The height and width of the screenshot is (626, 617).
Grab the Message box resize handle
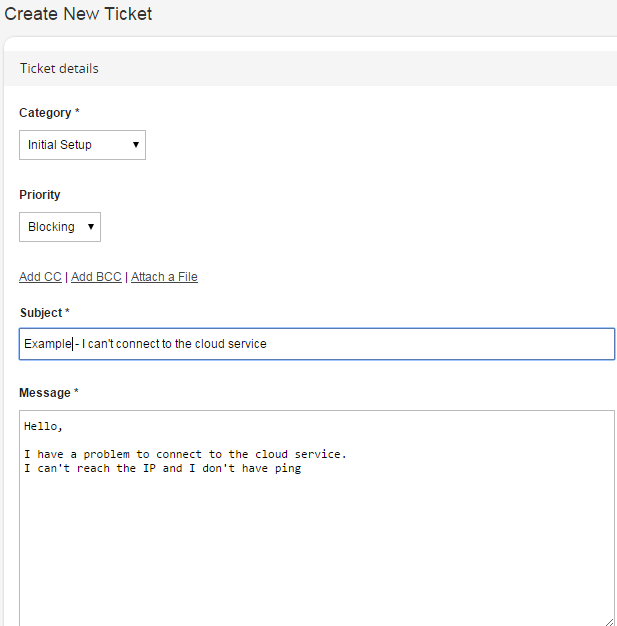(x=609, y=622)
